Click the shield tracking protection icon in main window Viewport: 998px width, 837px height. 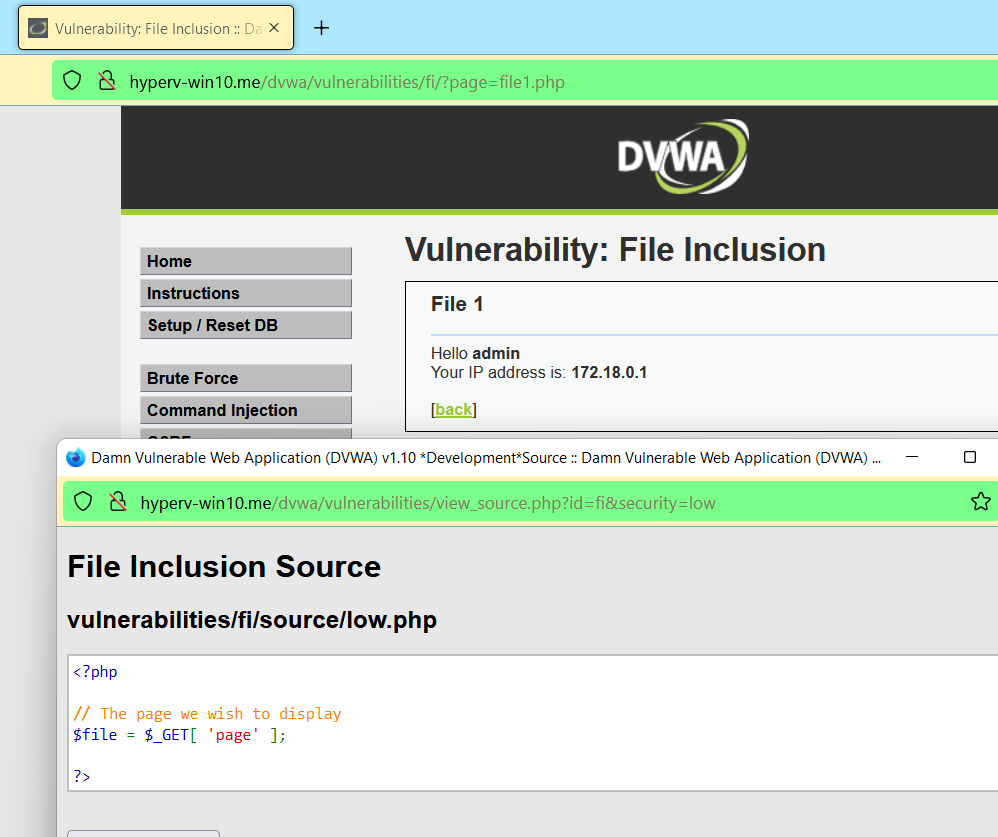pyautogui.click(x=73, y=81)
